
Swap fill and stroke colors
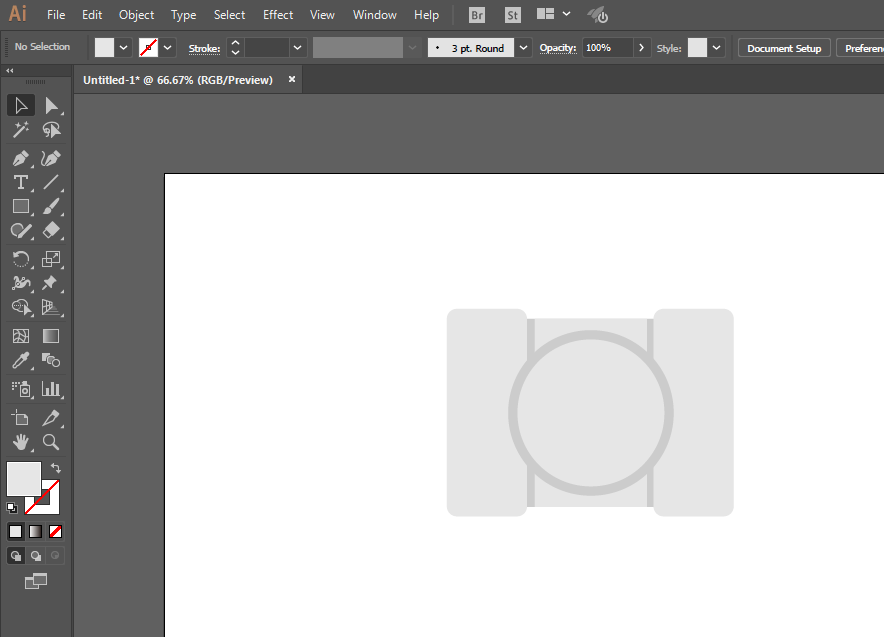(x=55, y=468)
